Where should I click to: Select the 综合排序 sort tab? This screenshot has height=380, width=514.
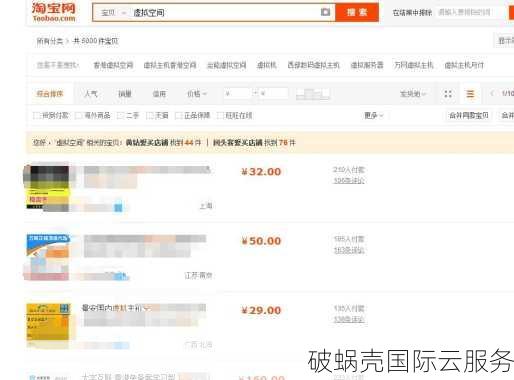click(50, 94)
